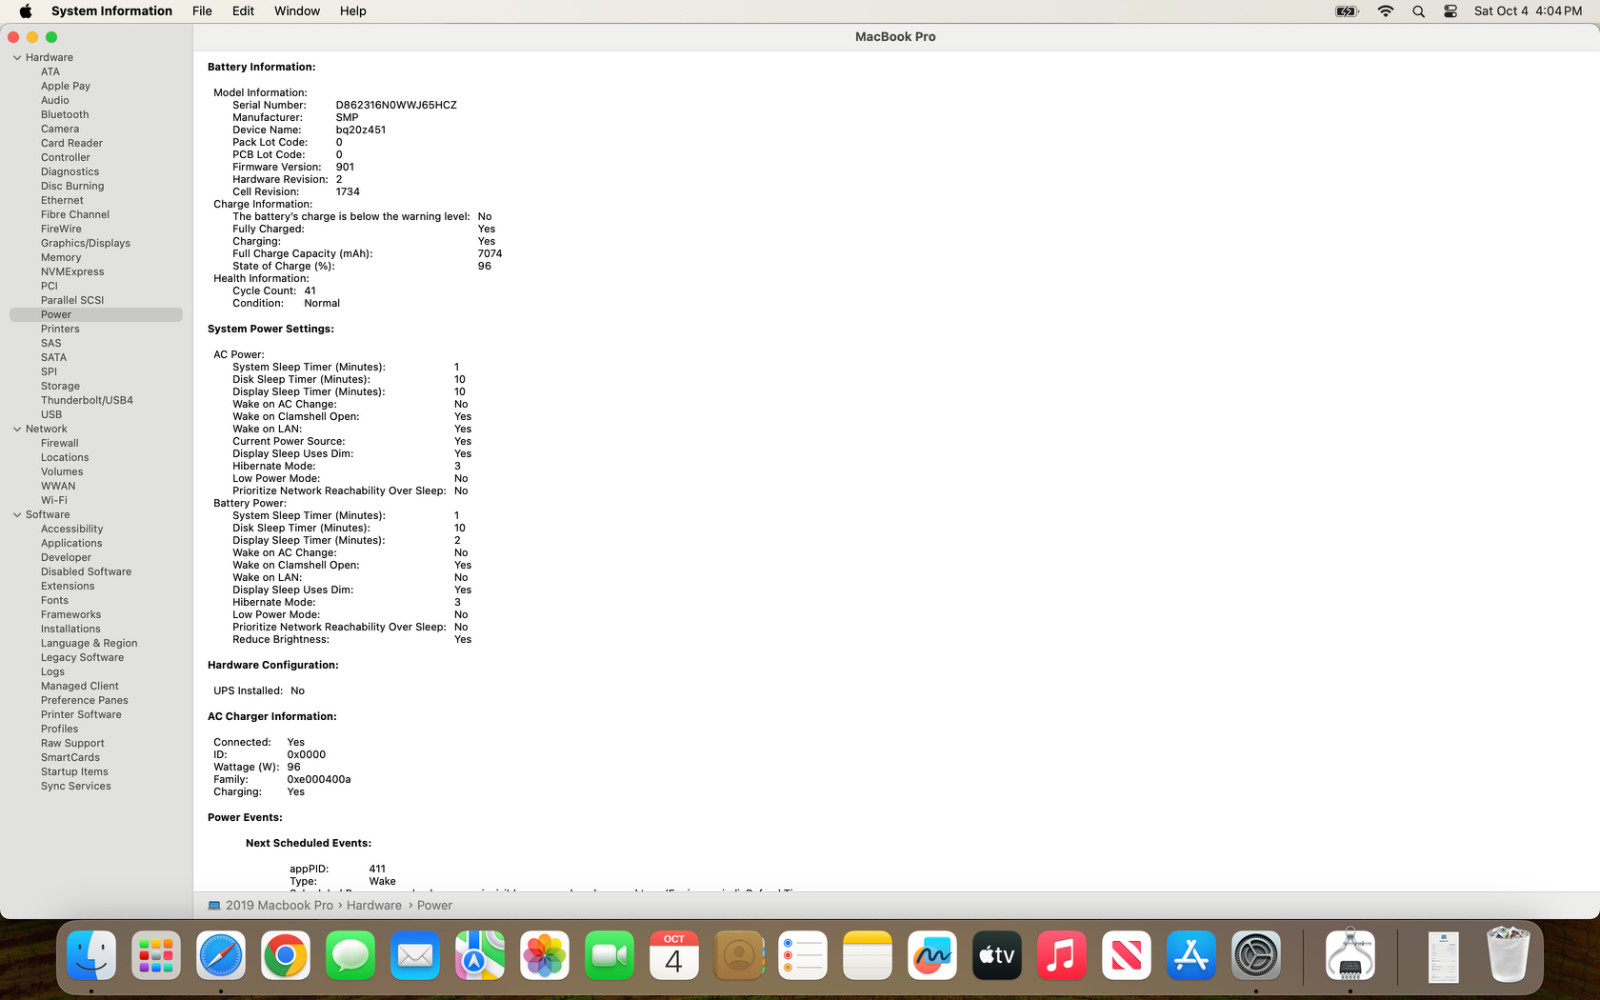
Task: Select Sync Services in the sidebar
Action: (x=76, y=787)
